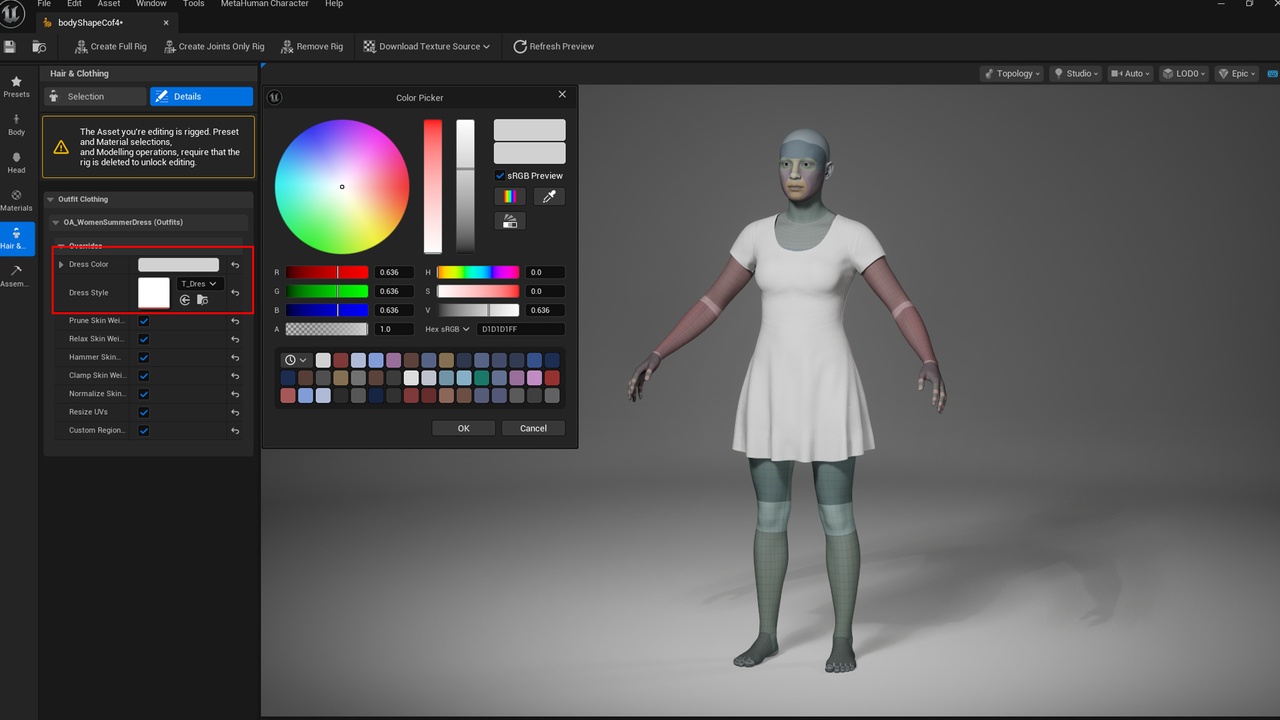Click the Hue slider bar

[478, 272]
